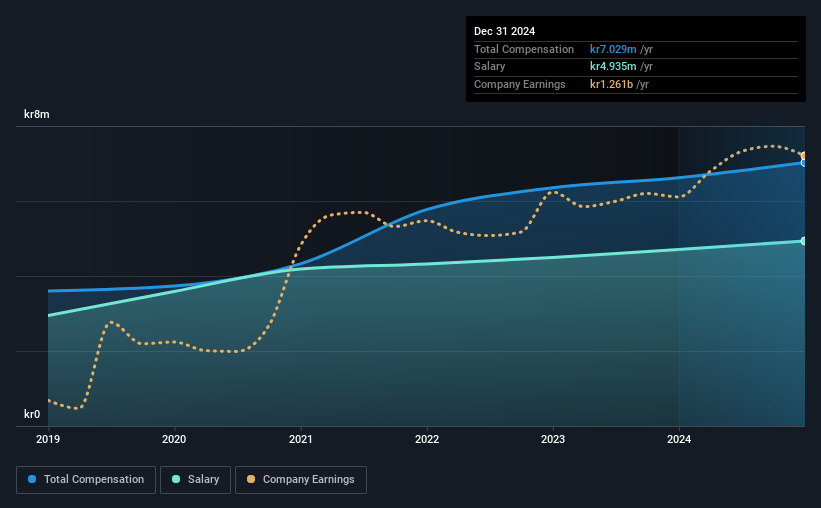Toggle the Salary legend button
821x508 pixels.
pos(195,480)
